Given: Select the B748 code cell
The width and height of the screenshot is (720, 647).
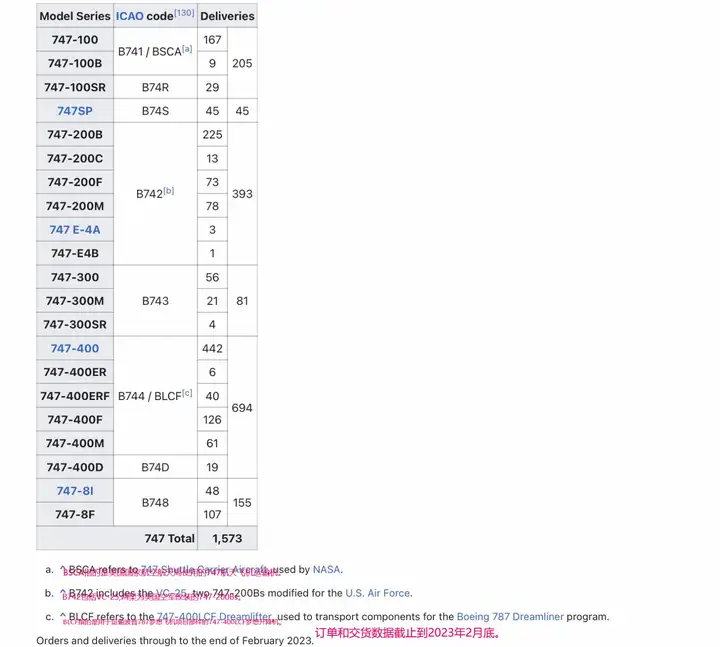Looking at the screenshot, I should [155, 503].
